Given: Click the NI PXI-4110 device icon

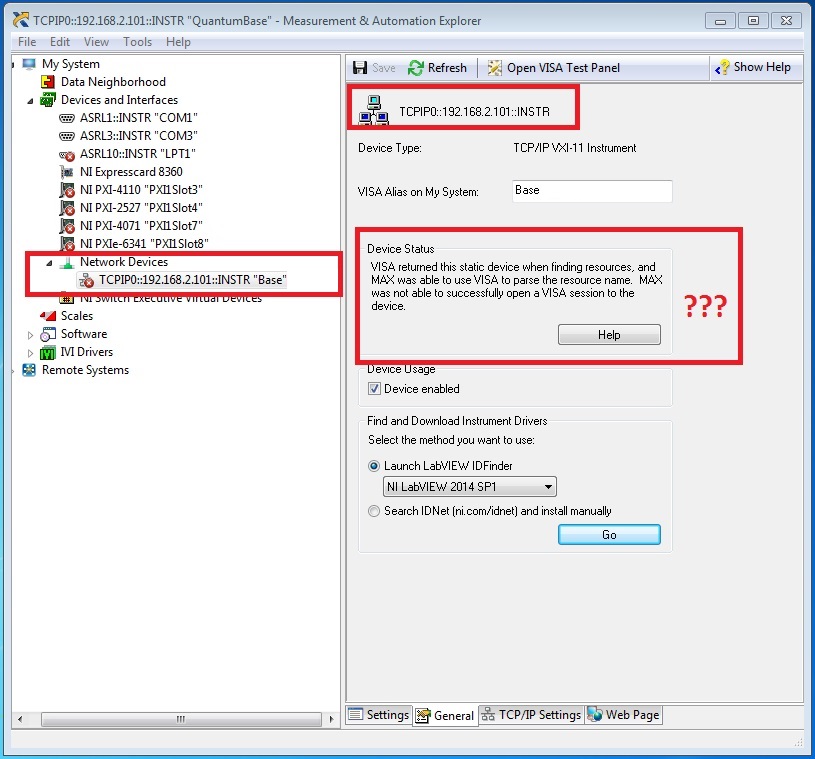Looking at the screenshot, I should 67,190.
